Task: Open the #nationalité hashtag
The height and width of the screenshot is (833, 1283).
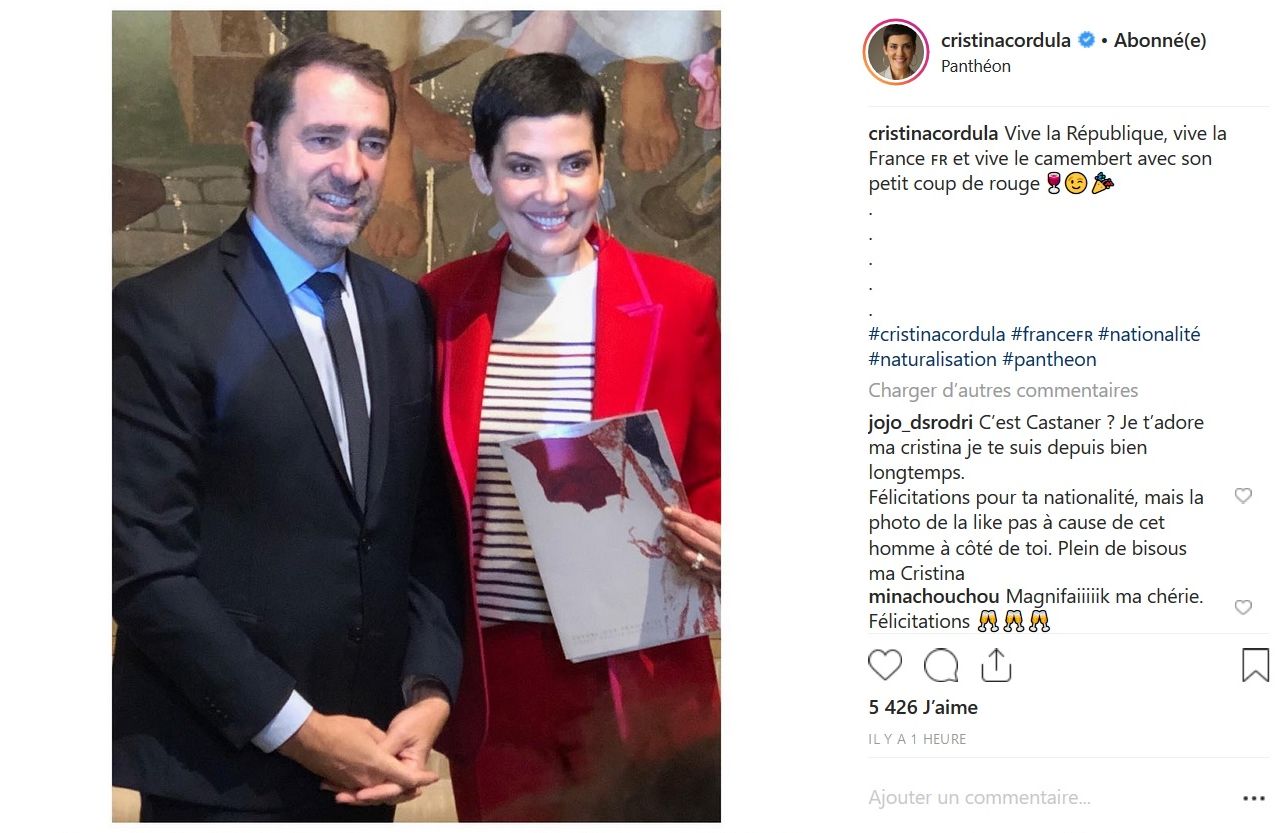Action: click(1148, 334)
